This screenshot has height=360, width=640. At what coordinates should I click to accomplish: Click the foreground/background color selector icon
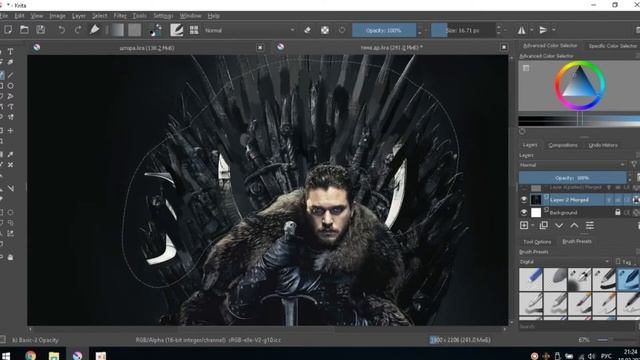[x=155, y=30]
